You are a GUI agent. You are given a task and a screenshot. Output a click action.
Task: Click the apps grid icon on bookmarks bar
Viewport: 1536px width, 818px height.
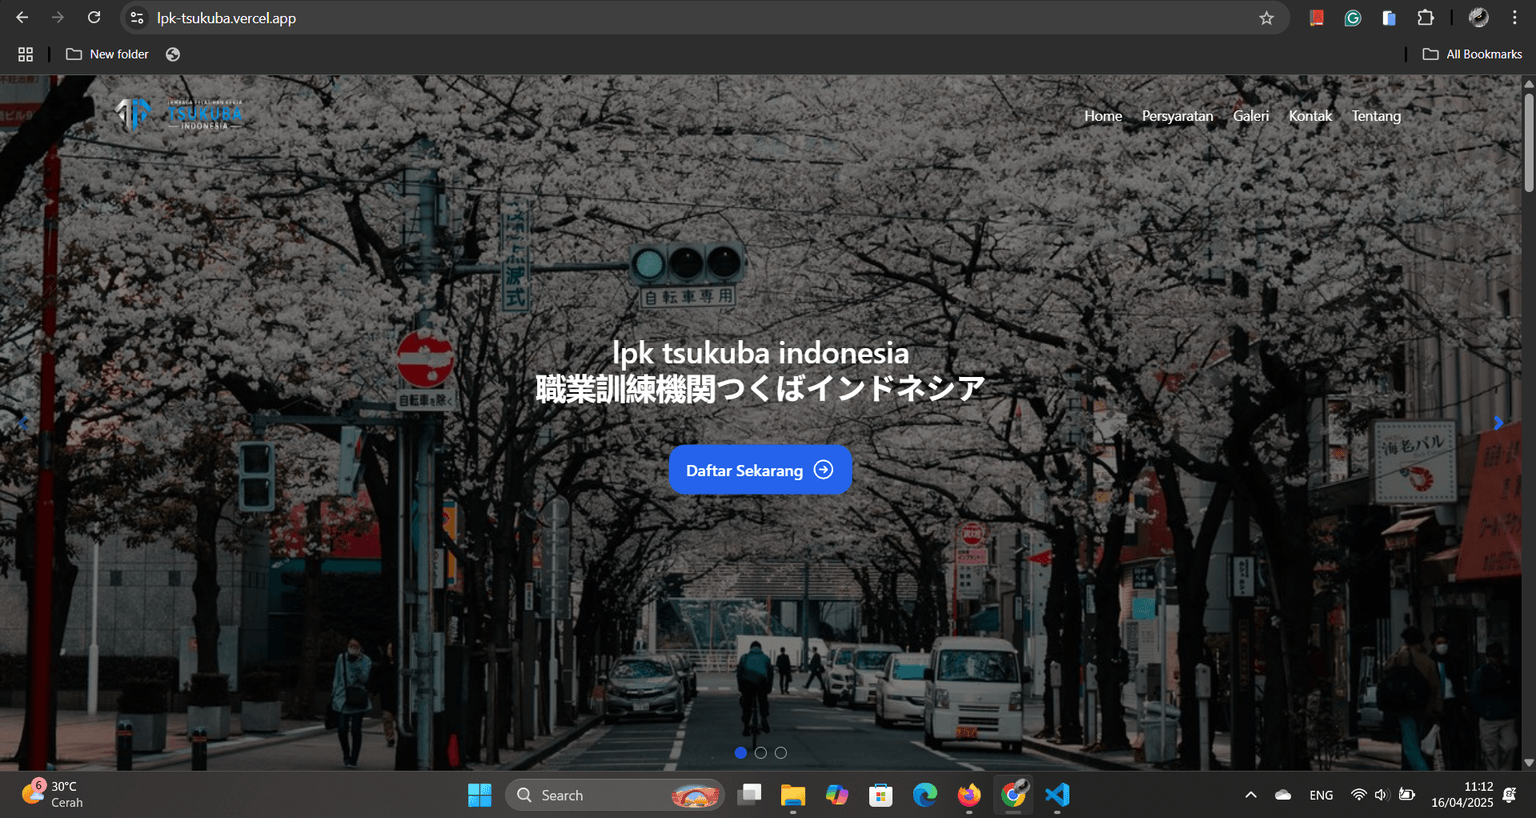pyautogui.click(x=25, y=54)
